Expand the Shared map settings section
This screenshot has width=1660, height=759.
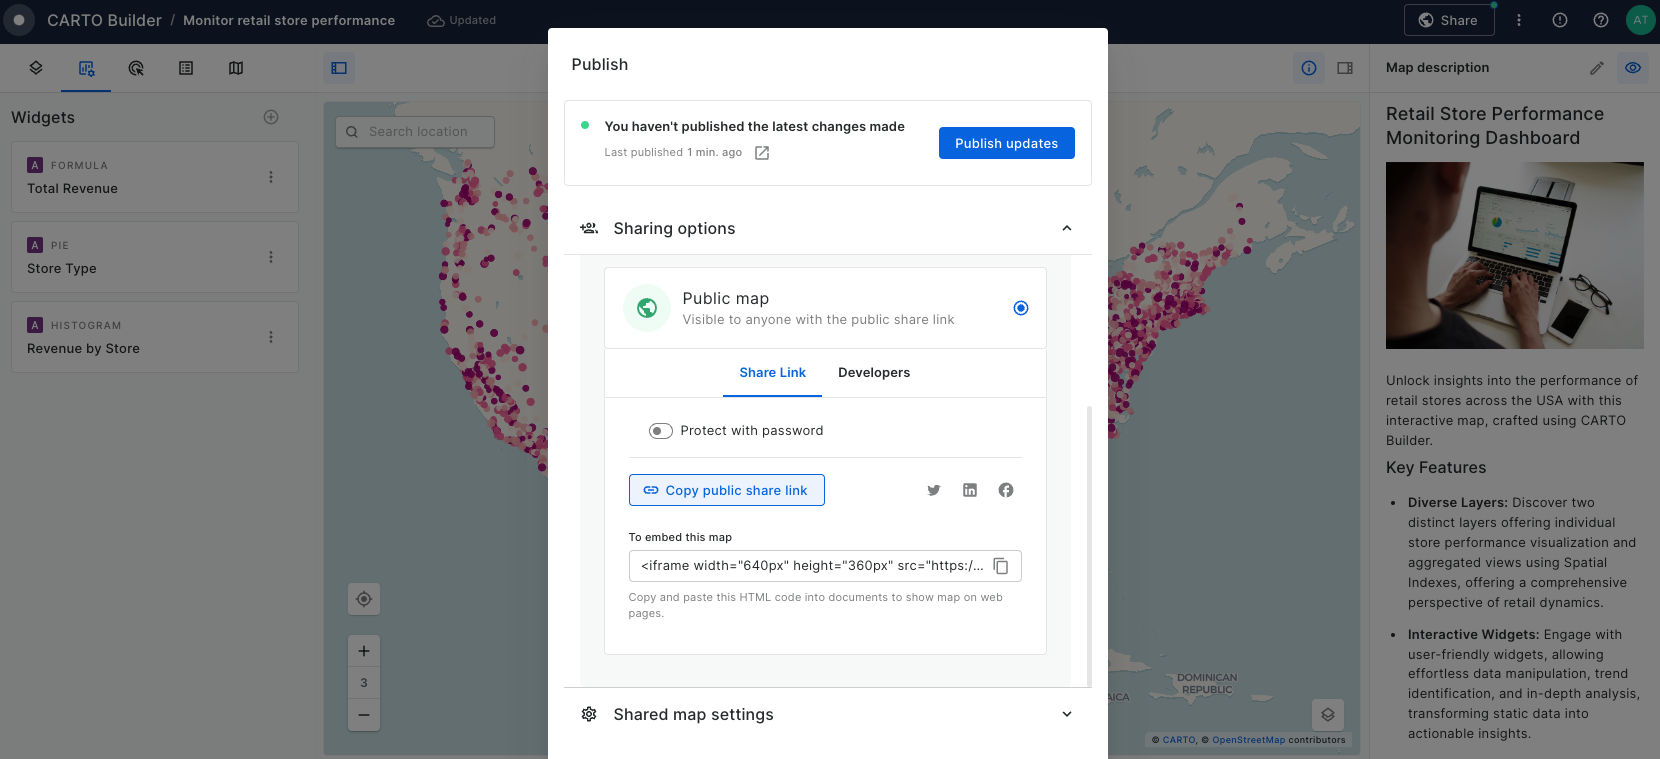[1067, 714]
